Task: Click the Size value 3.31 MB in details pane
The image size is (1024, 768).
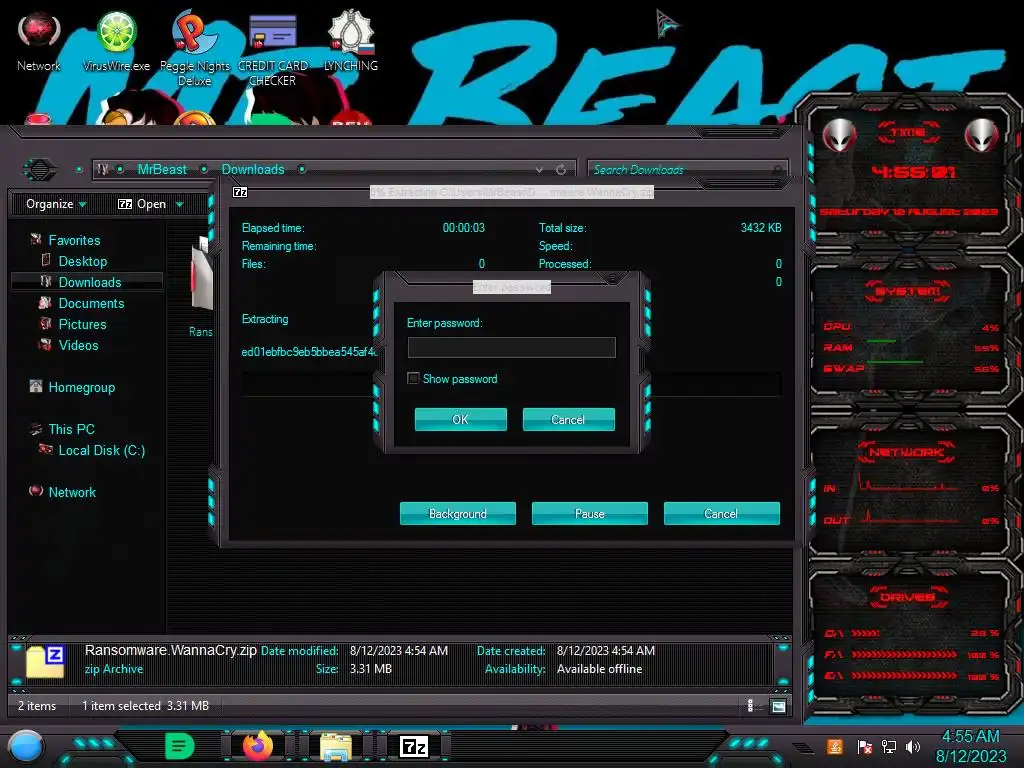Action: point(370,669)
